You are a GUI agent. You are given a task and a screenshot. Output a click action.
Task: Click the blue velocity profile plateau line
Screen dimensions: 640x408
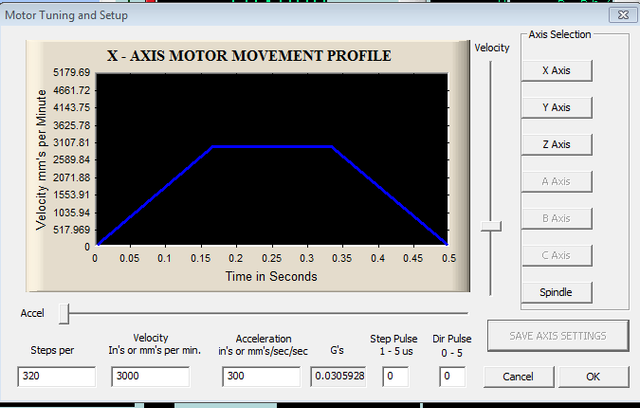[x=272, y=146]
